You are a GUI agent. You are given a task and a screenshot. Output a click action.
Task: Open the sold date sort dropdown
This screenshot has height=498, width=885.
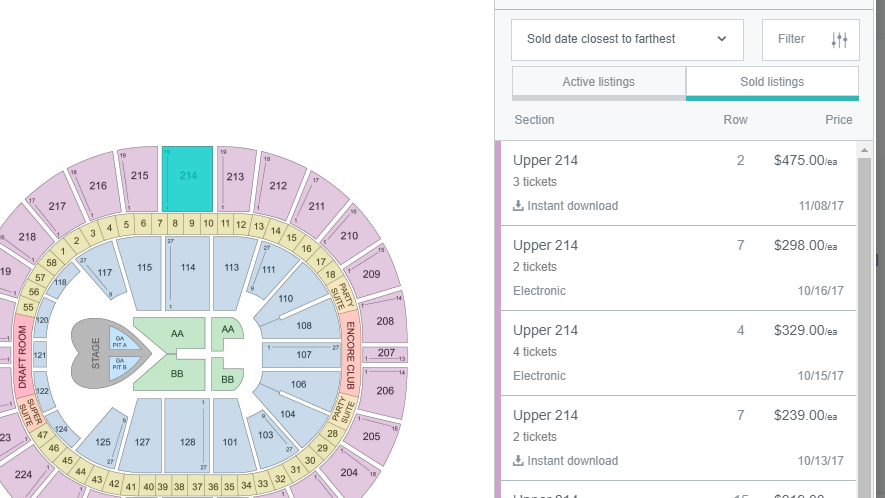[627, 40]
